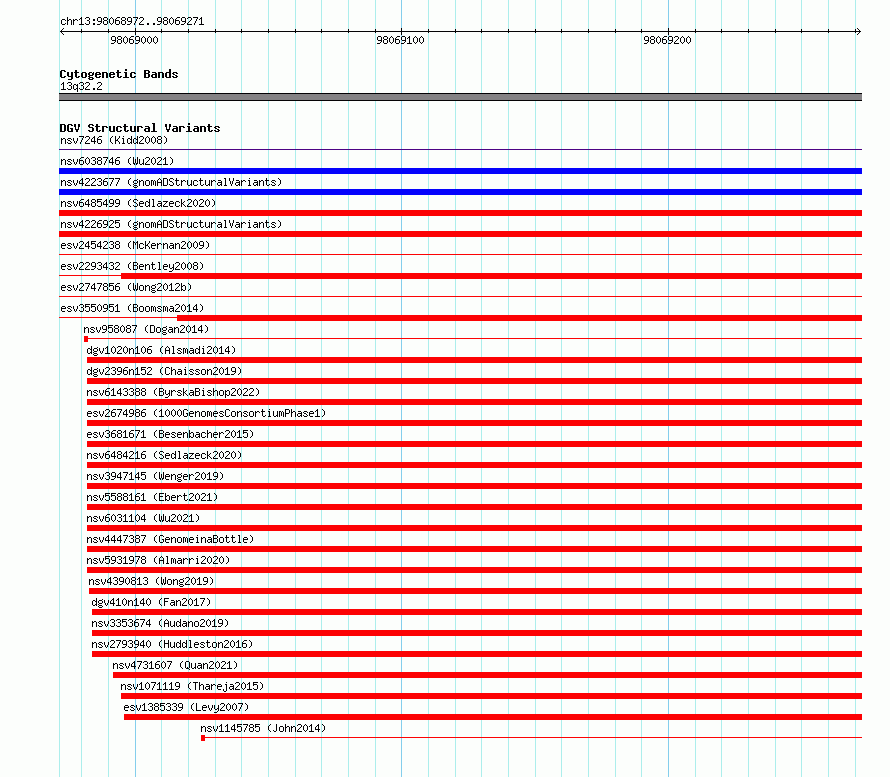Open variant nsv1071119 (Thareja2015)
Image resolution: width=890 pixels, height=777 pixels.
[192, 686]
